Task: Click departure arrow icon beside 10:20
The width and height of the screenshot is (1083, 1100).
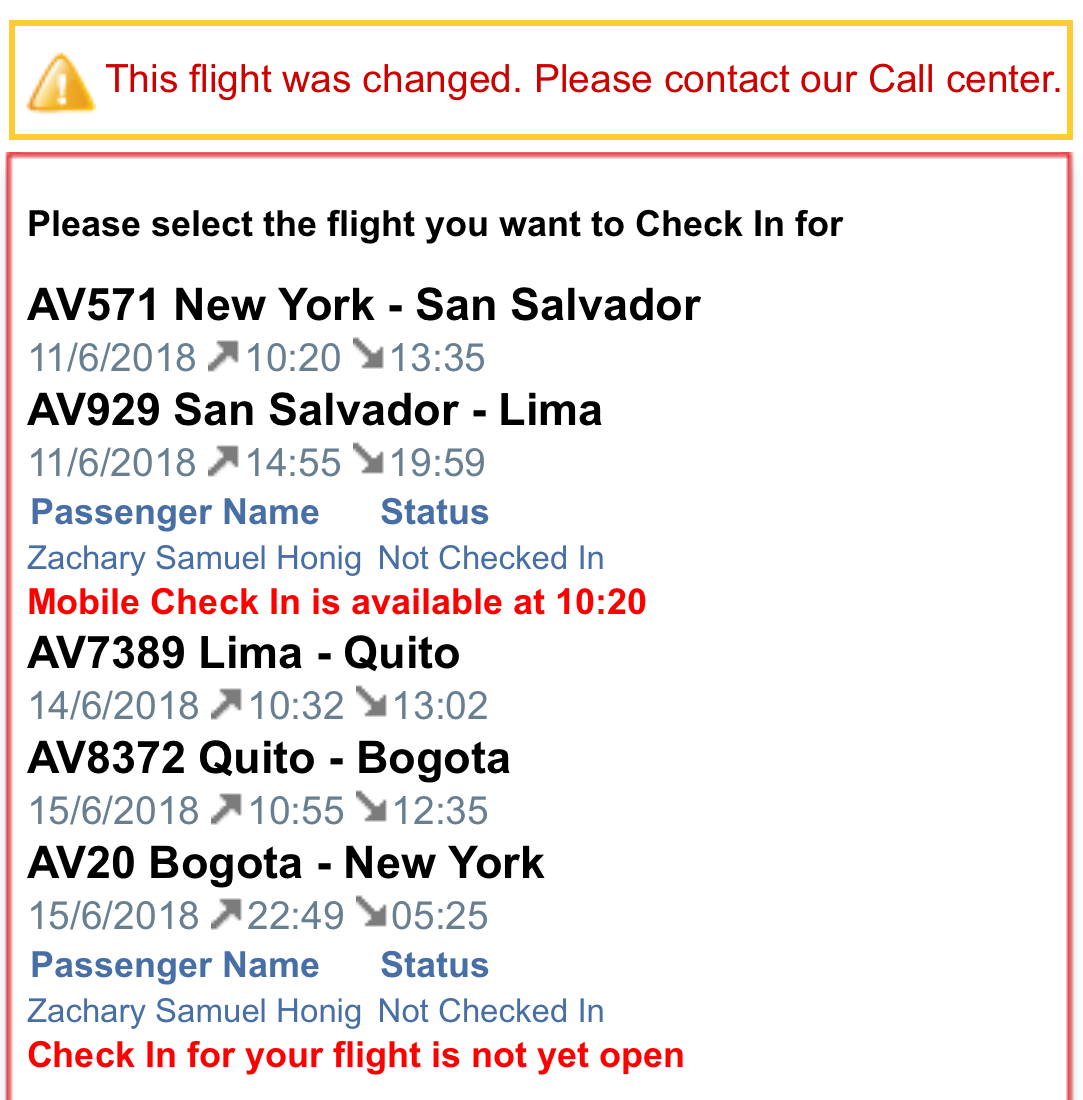Action: point(224,355)
